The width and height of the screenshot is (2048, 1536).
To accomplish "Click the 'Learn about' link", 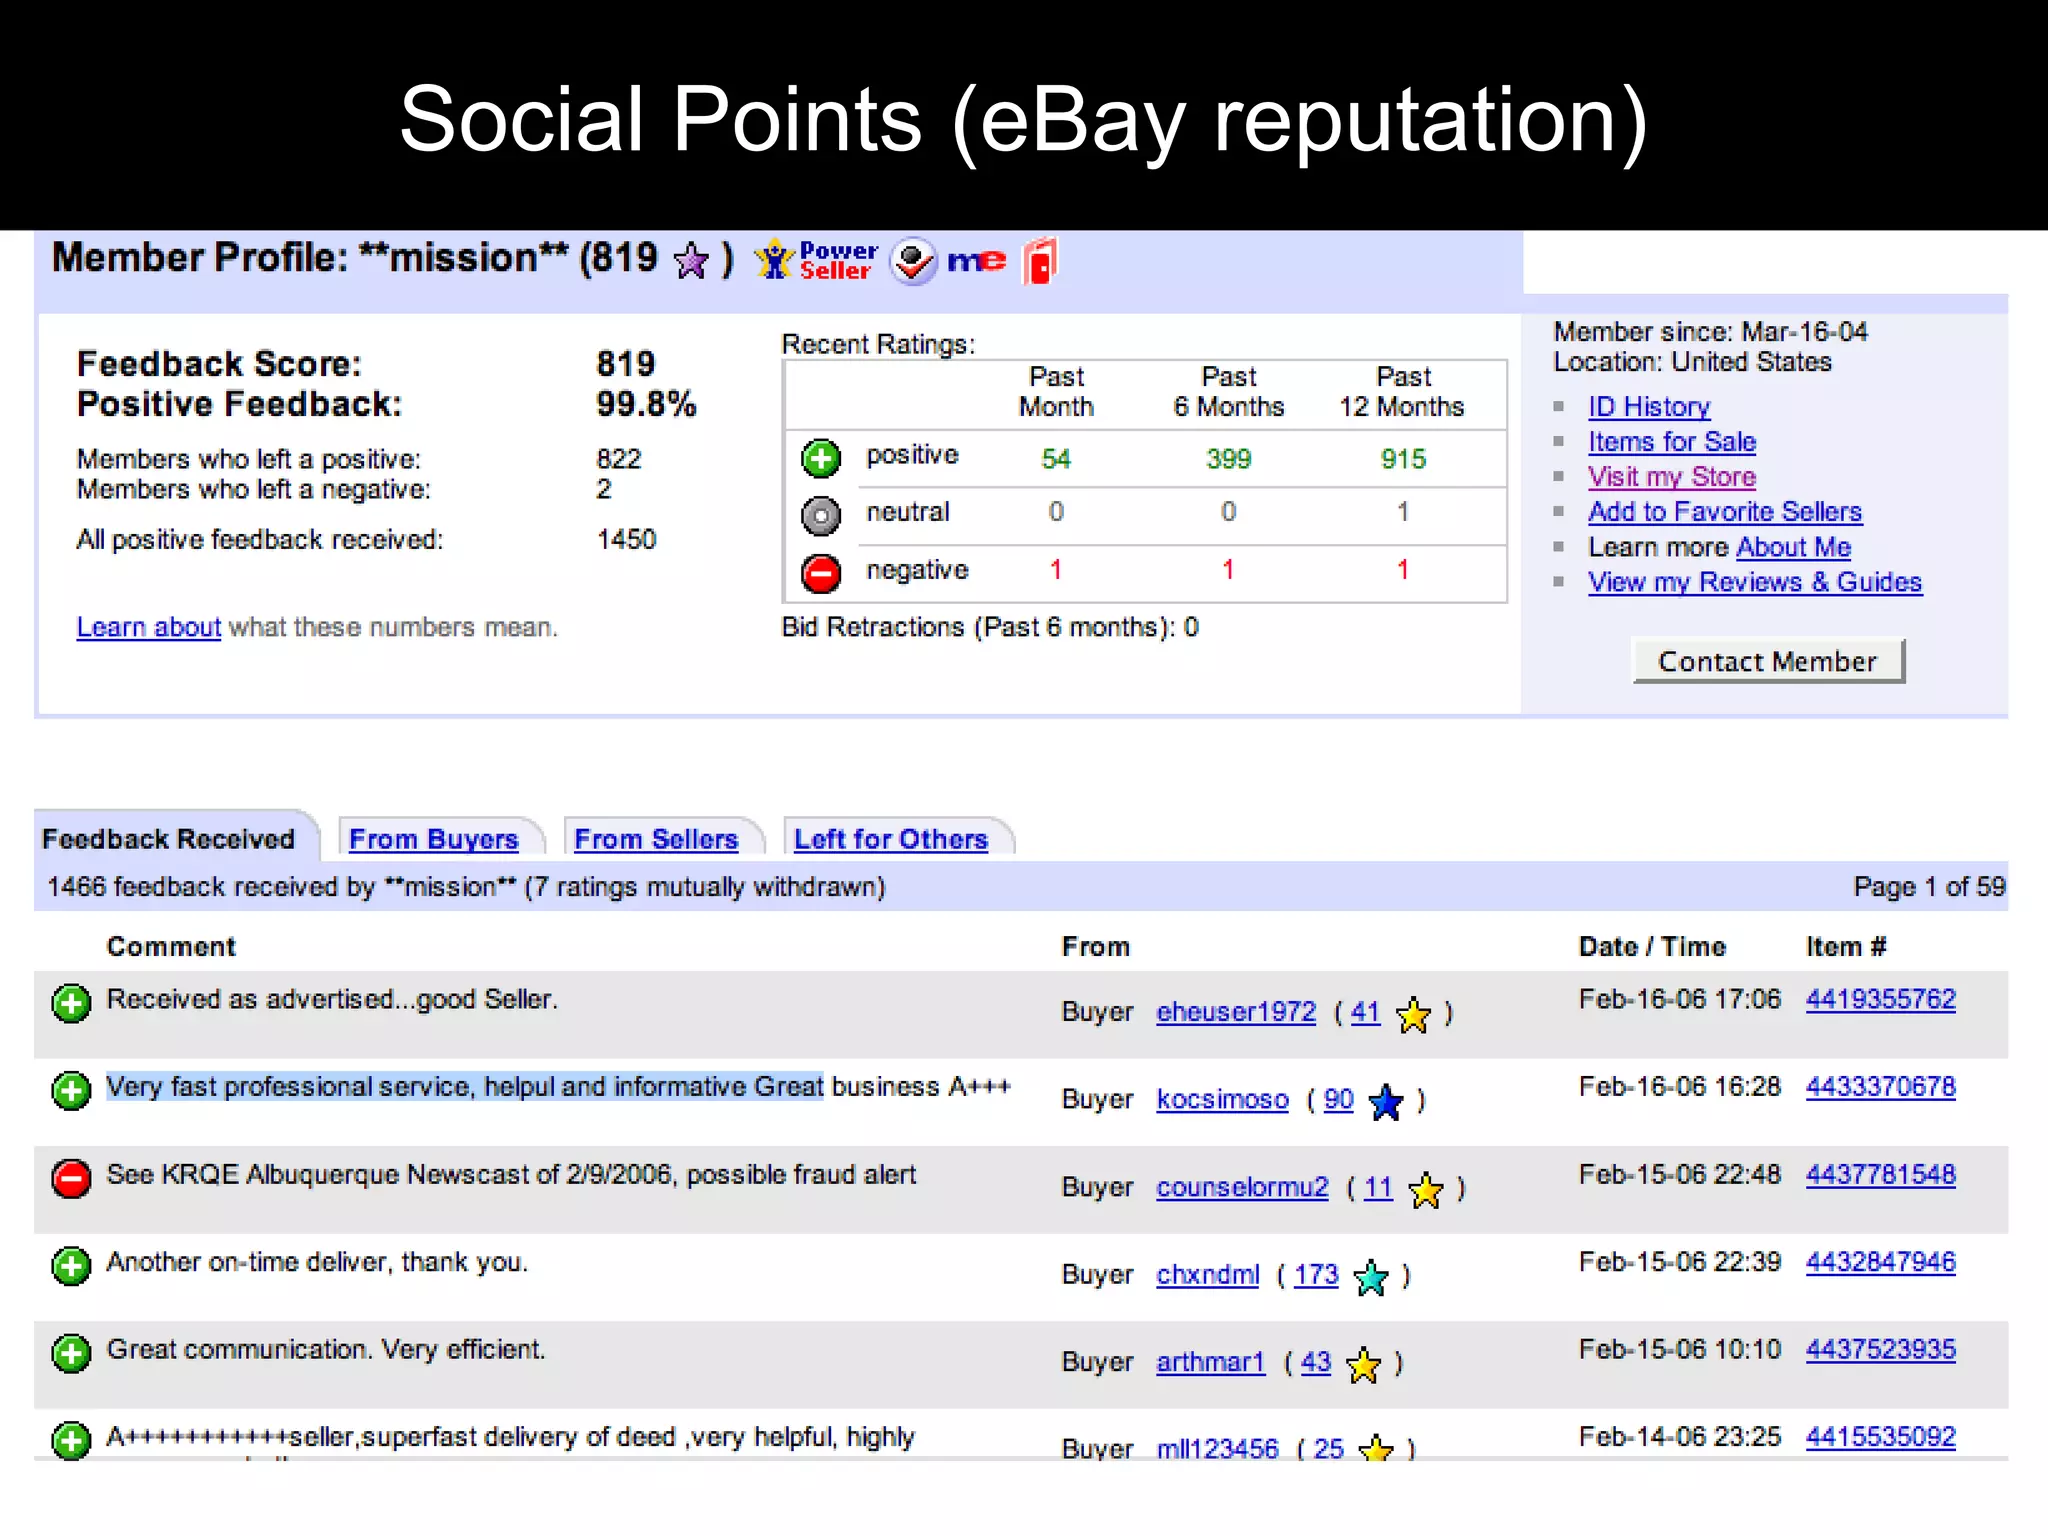I will tap(149, 627).
